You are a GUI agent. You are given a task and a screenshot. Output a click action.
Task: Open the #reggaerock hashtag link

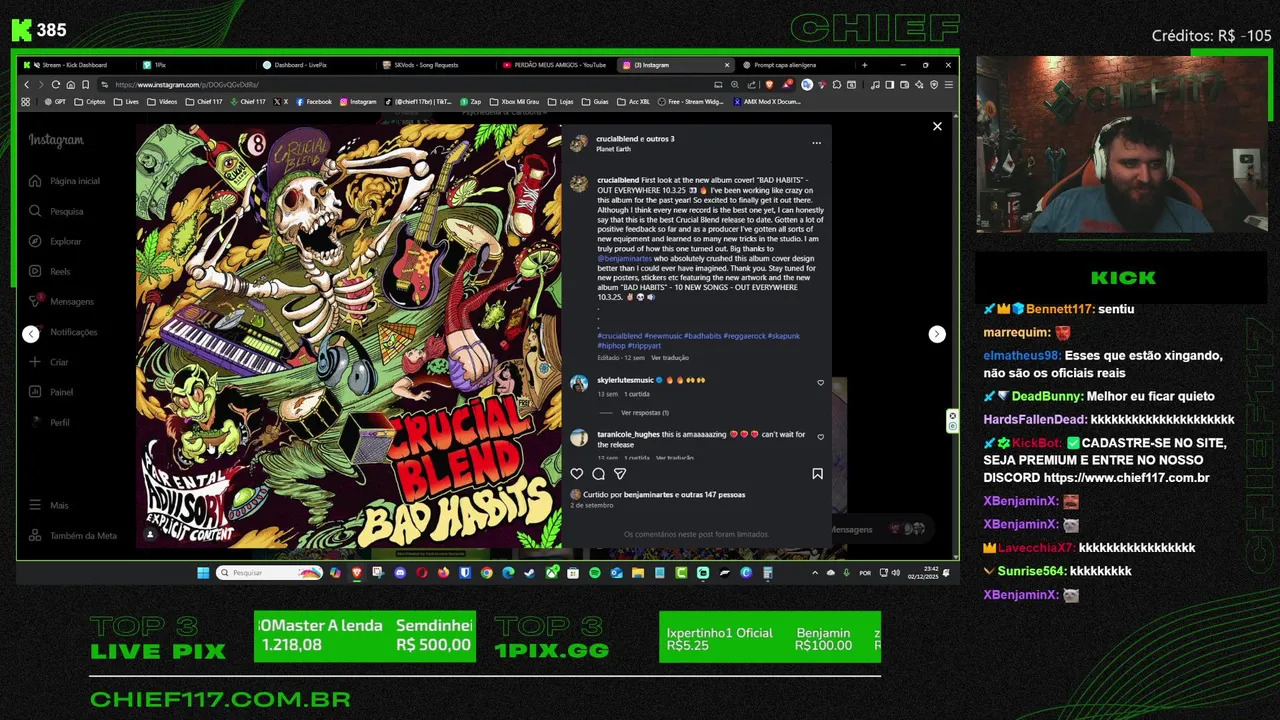click(x=744, y=336)
